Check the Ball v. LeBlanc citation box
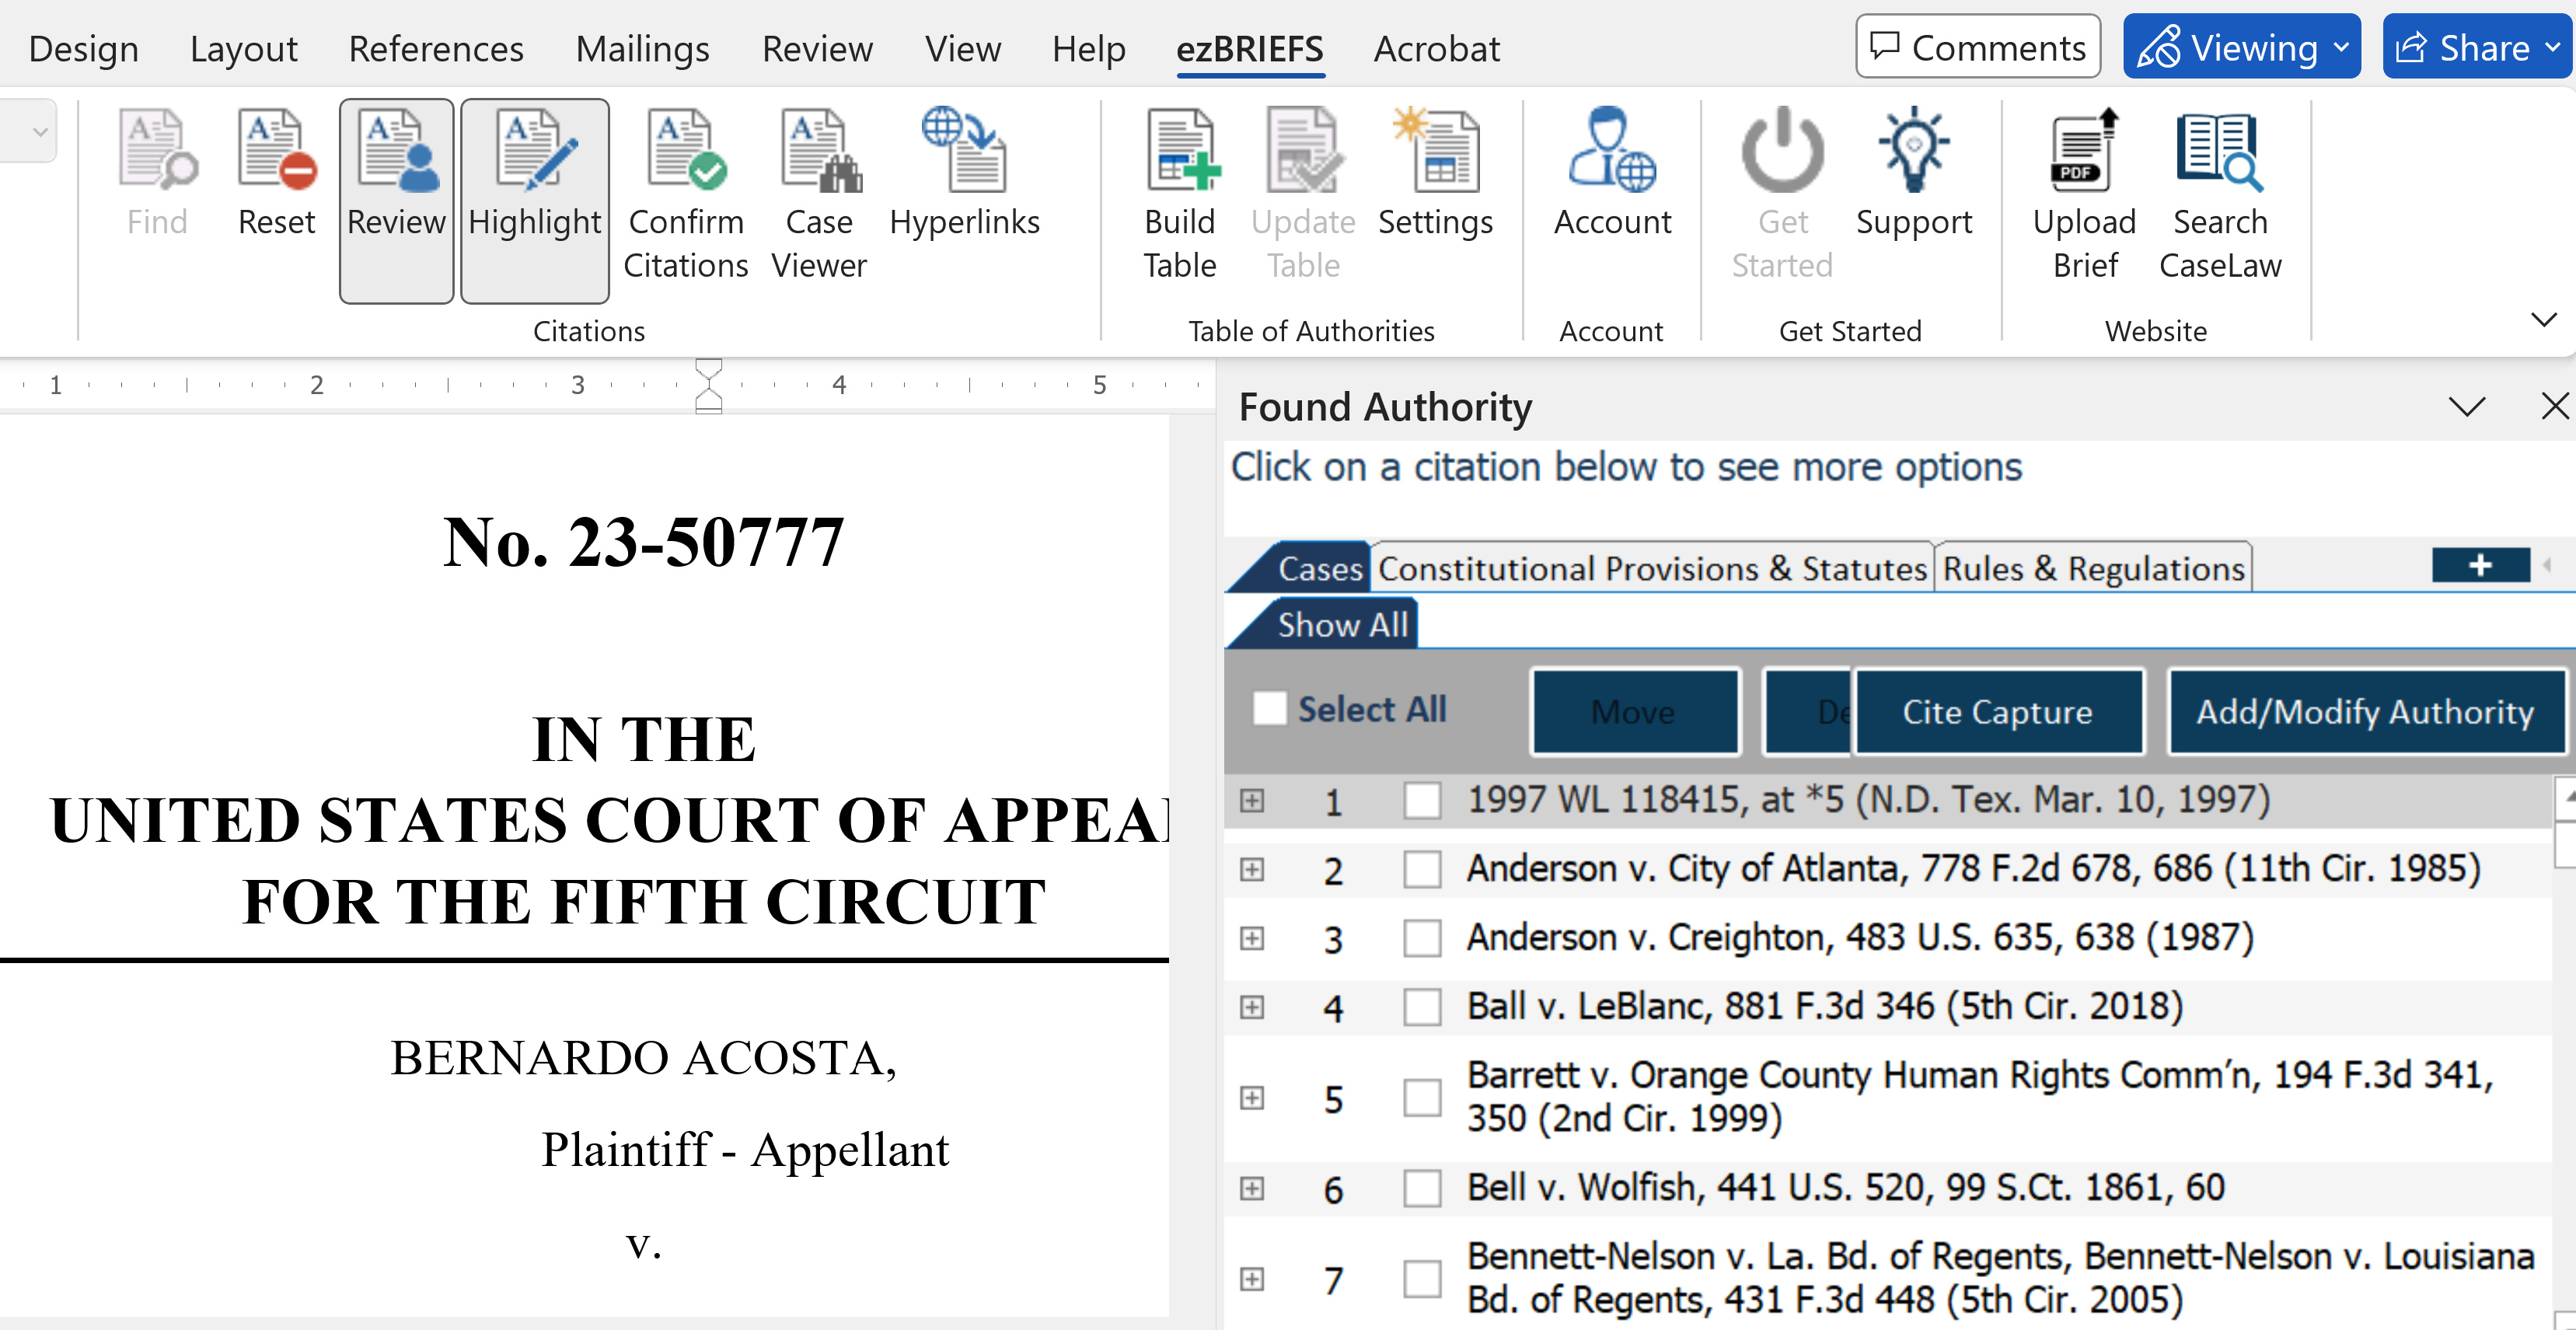 (x=1421, y=1007)
